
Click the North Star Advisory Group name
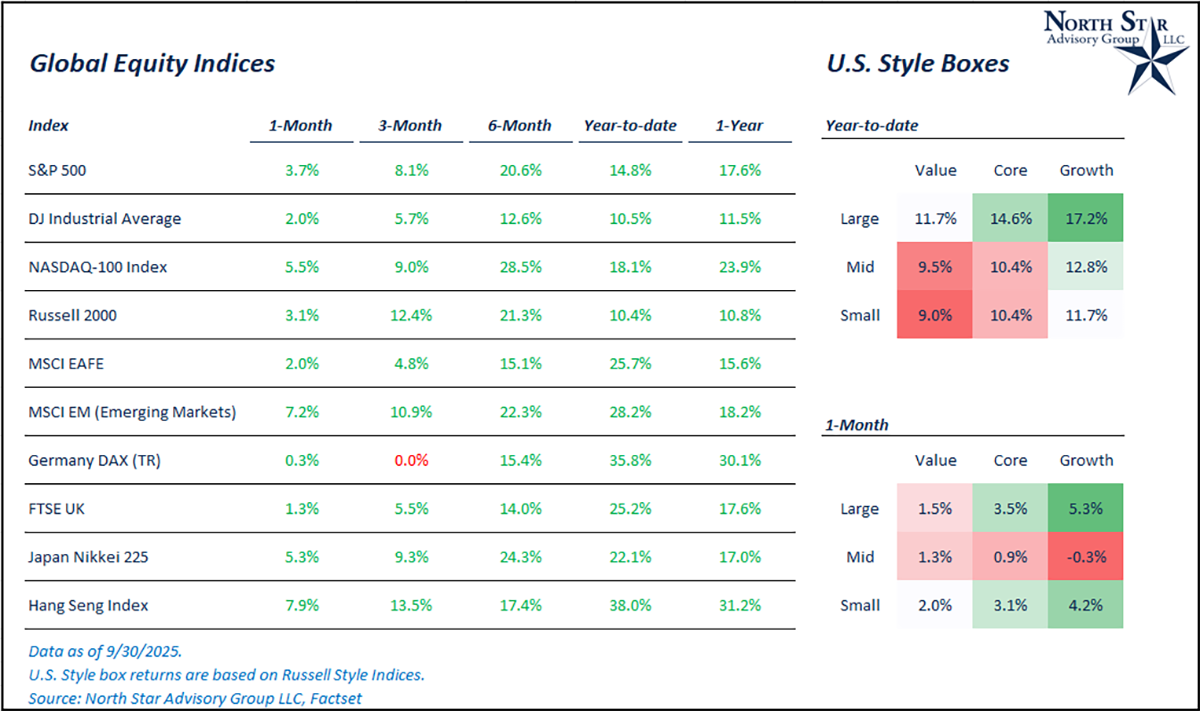tap(1096, 28)
